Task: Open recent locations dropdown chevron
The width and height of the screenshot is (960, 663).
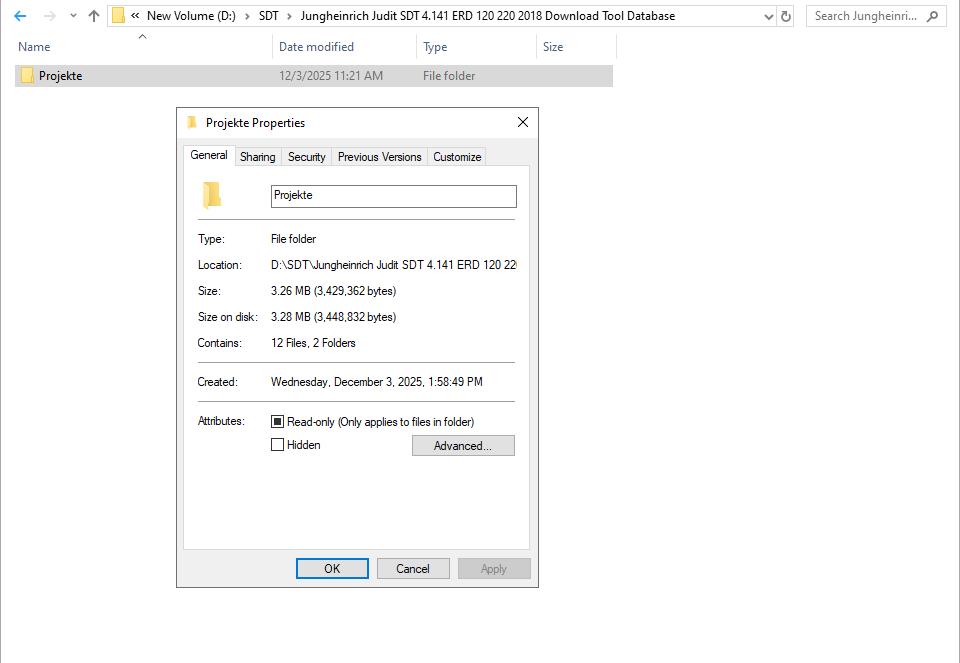Action: click(x=73, y=17)
